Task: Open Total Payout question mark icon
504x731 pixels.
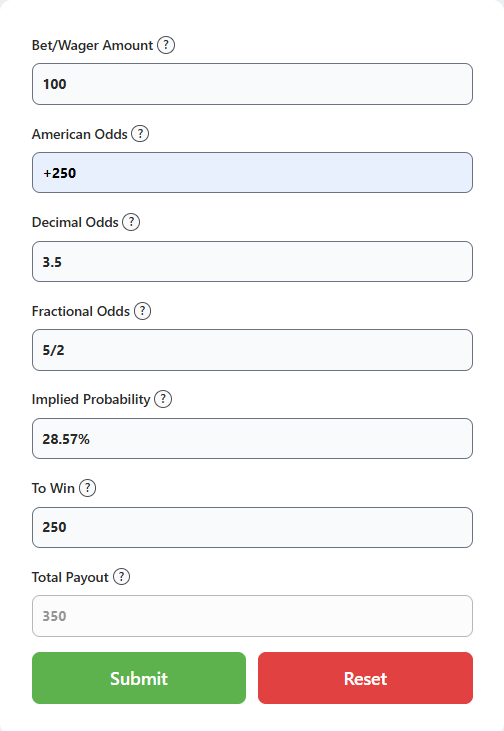Action: (x=121, y=577)
